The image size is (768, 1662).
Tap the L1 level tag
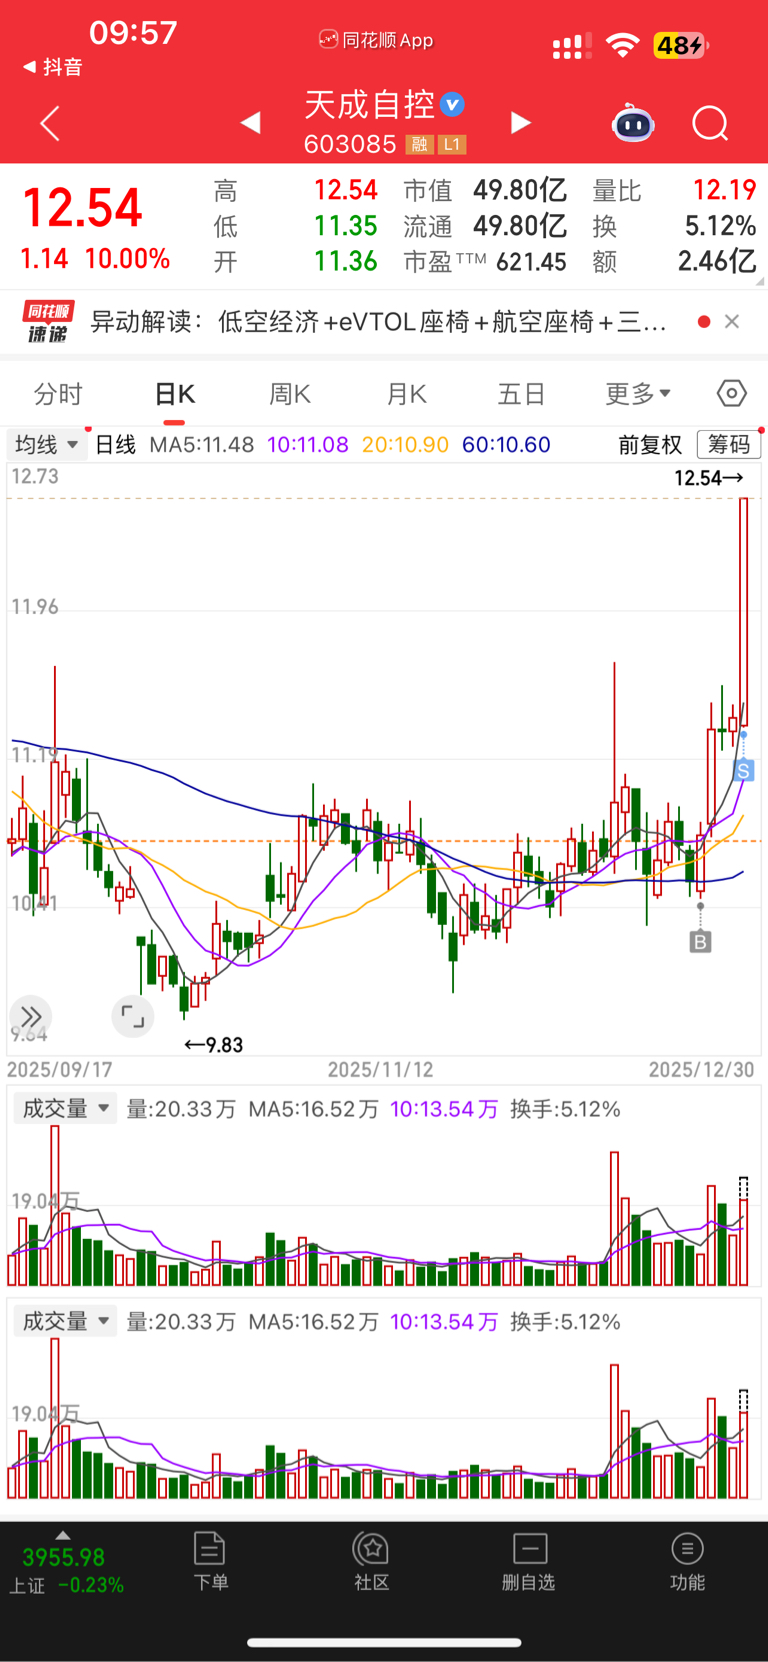[x=452, y=145]
